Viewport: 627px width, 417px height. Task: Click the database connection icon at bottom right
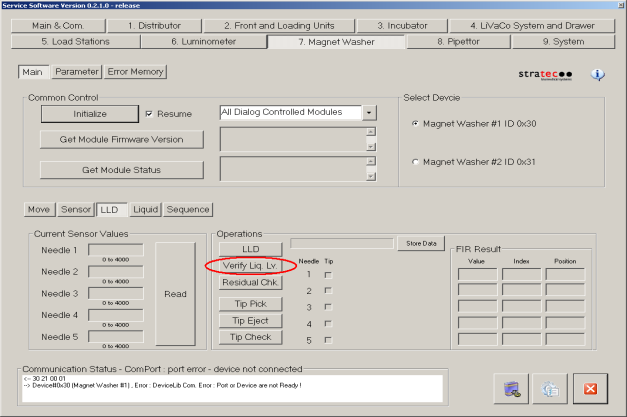(x=511, y=388)
